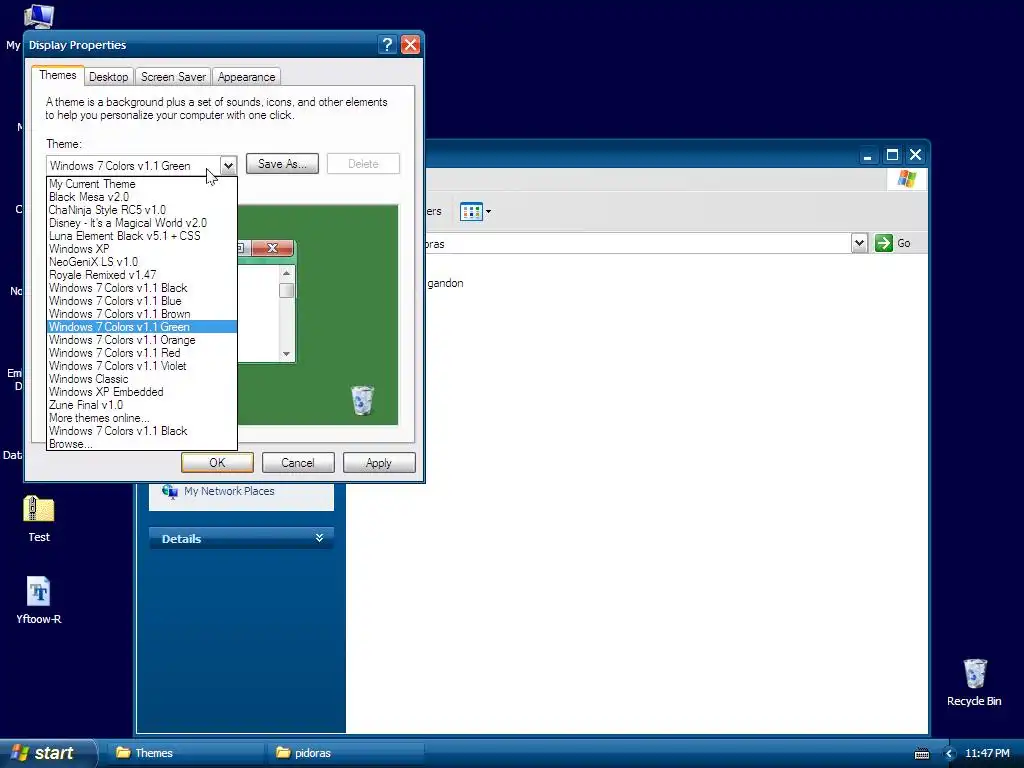Click Apply in Display Properties
Image resolution: width=1024 pixels, height=768 pixels.
pyautogui.click(x=379, y=462)
